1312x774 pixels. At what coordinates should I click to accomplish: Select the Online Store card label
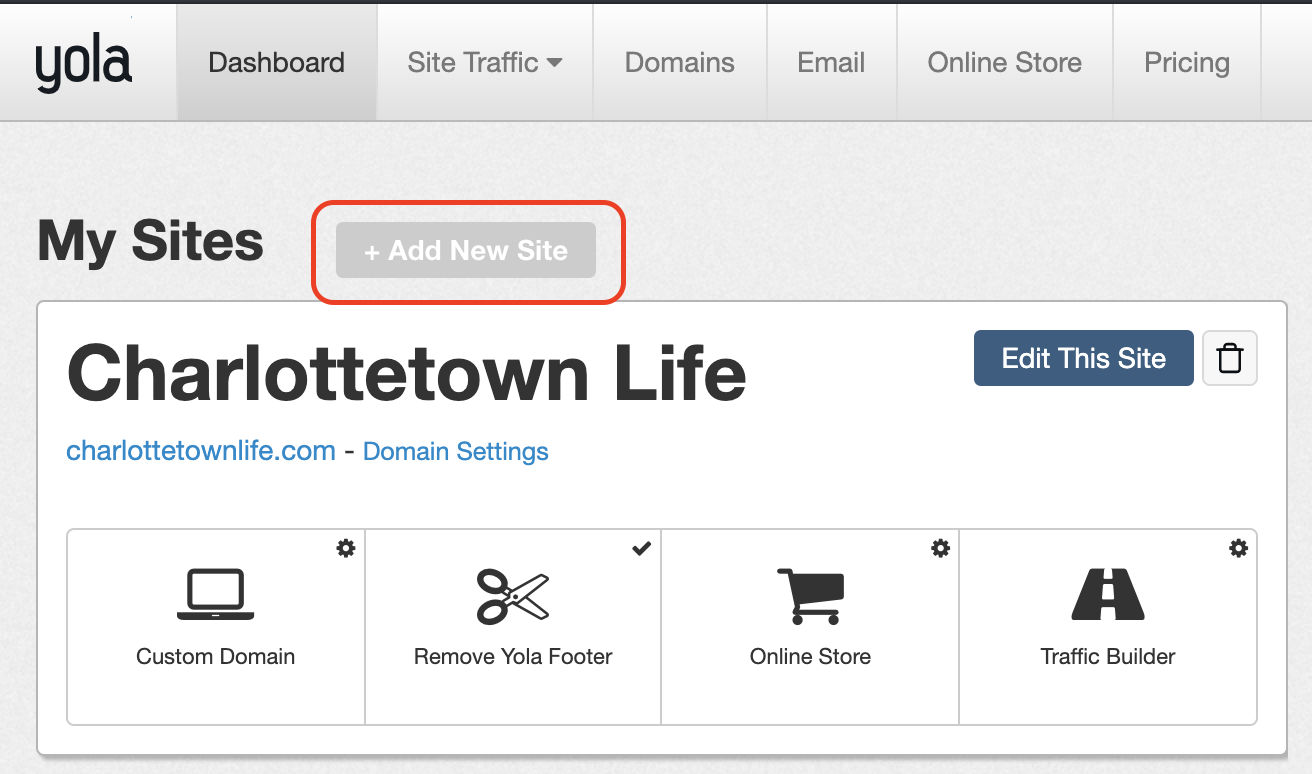click(x=811, y=657)
